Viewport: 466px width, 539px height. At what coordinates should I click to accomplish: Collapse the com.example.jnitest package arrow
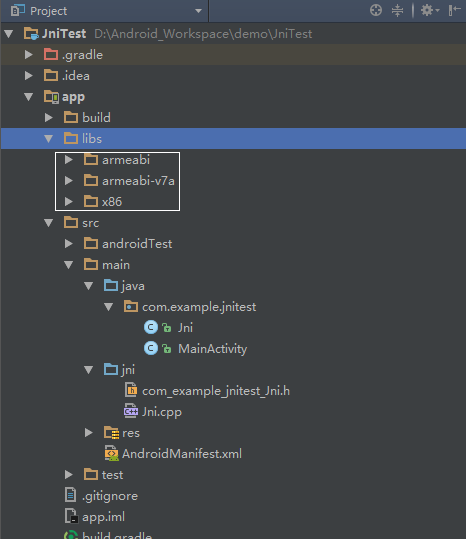coord(109,307)
